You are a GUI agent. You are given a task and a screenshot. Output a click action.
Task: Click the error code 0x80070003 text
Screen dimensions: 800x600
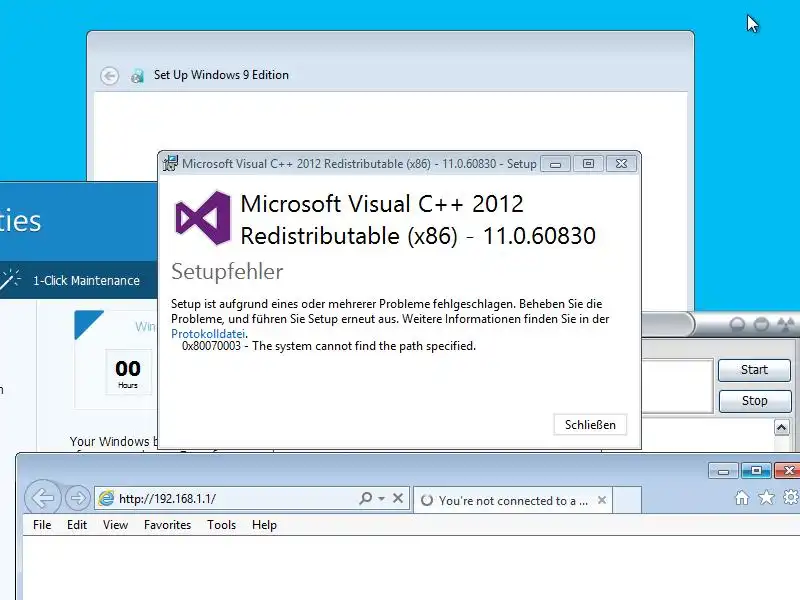coord(211,346)
